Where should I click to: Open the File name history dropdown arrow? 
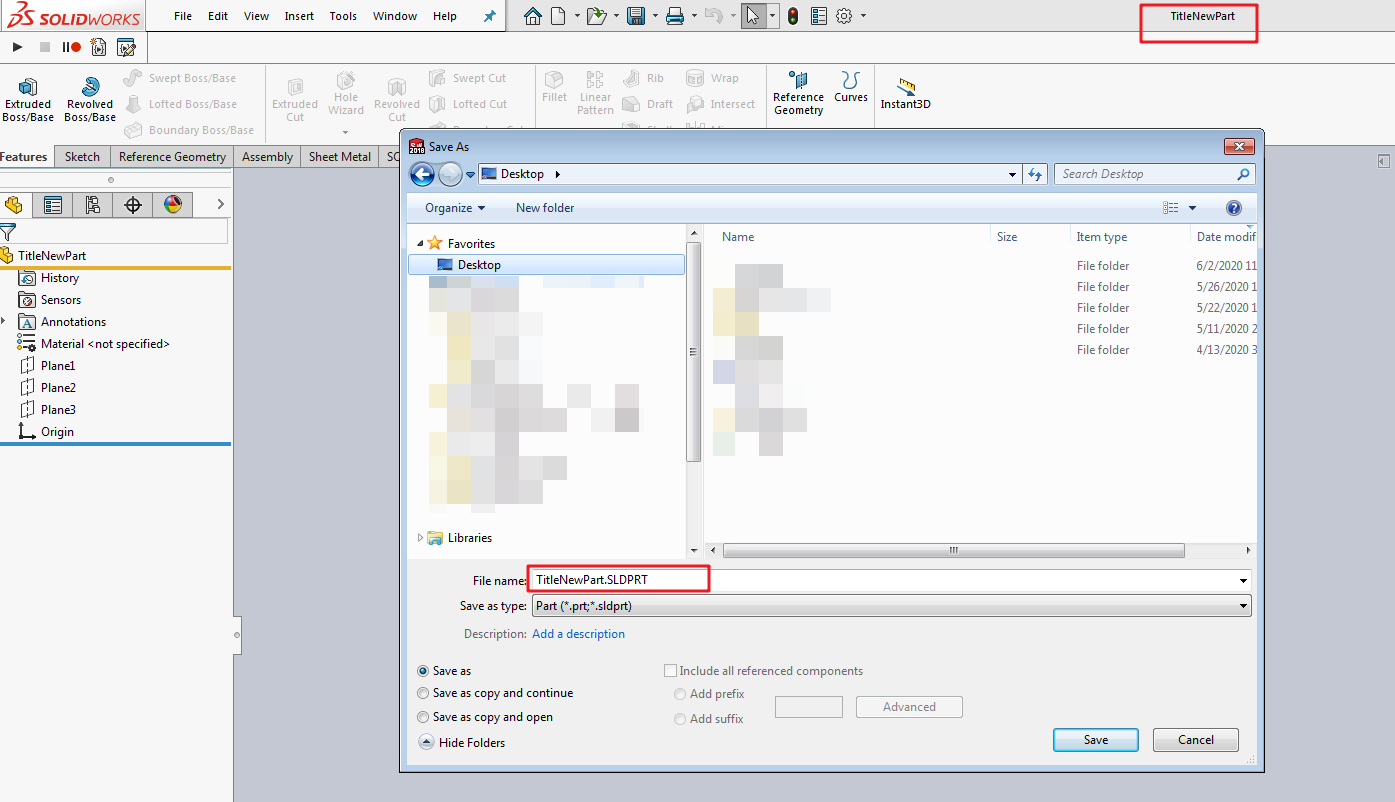[1243, 580]
